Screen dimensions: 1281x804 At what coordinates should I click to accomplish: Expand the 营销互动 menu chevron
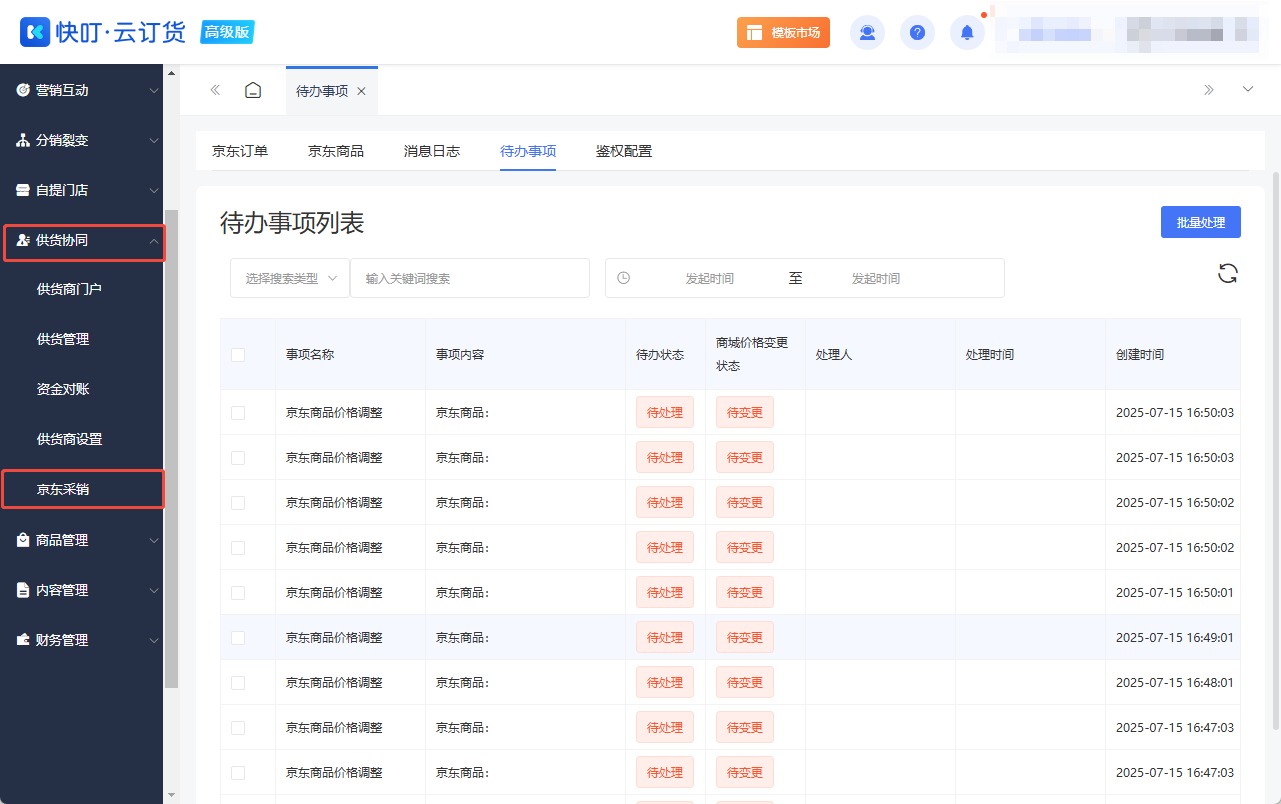point(153,91)
